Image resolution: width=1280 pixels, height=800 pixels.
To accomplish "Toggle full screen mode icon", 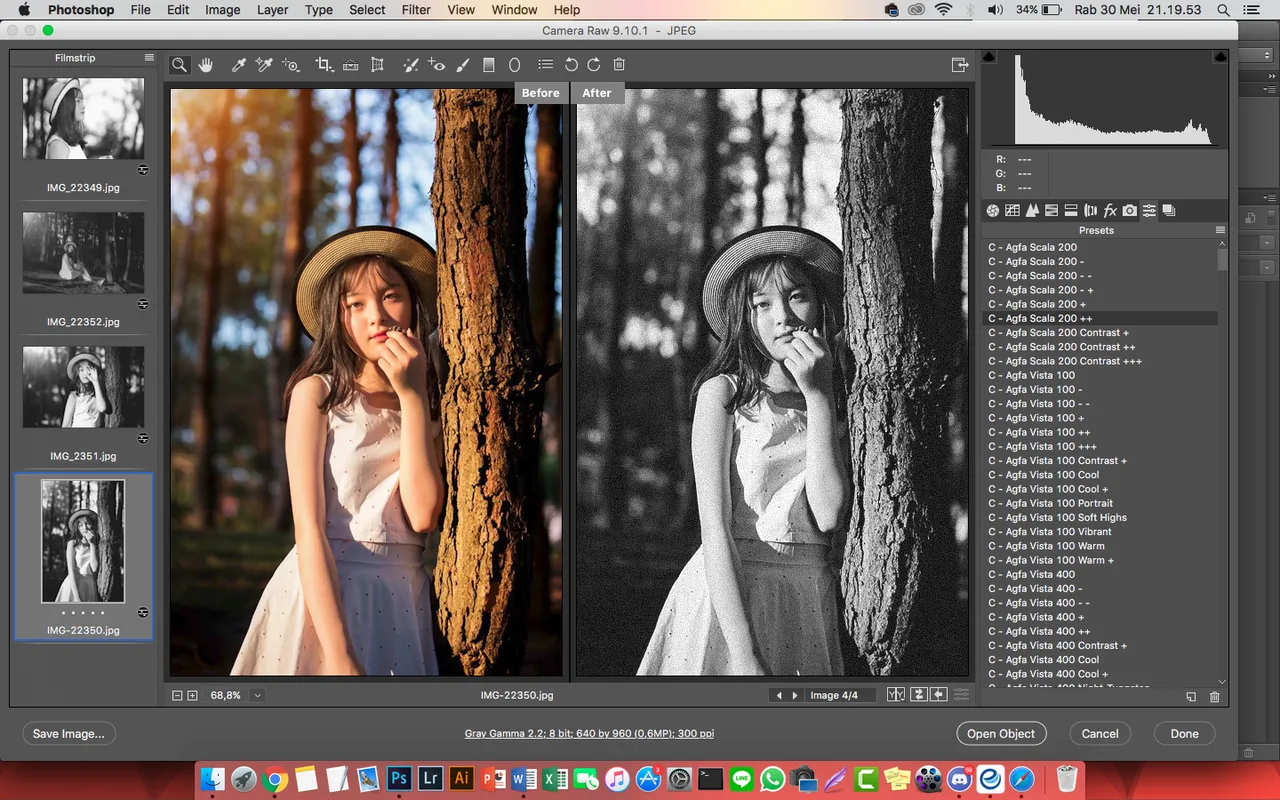I will tap(960, 65).
